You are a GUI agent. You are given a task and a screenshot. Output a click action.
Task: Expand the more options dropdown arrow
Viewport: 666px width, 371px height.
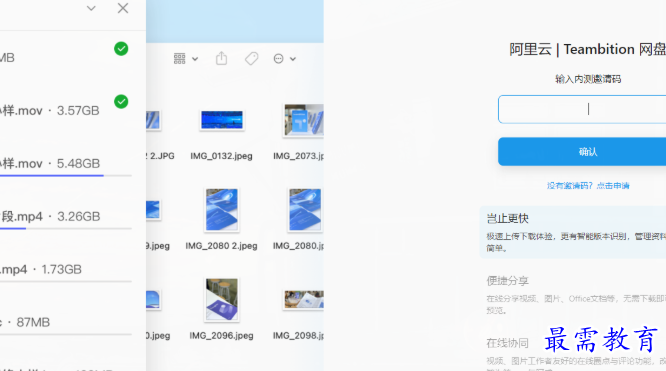(x=293, y=59)
